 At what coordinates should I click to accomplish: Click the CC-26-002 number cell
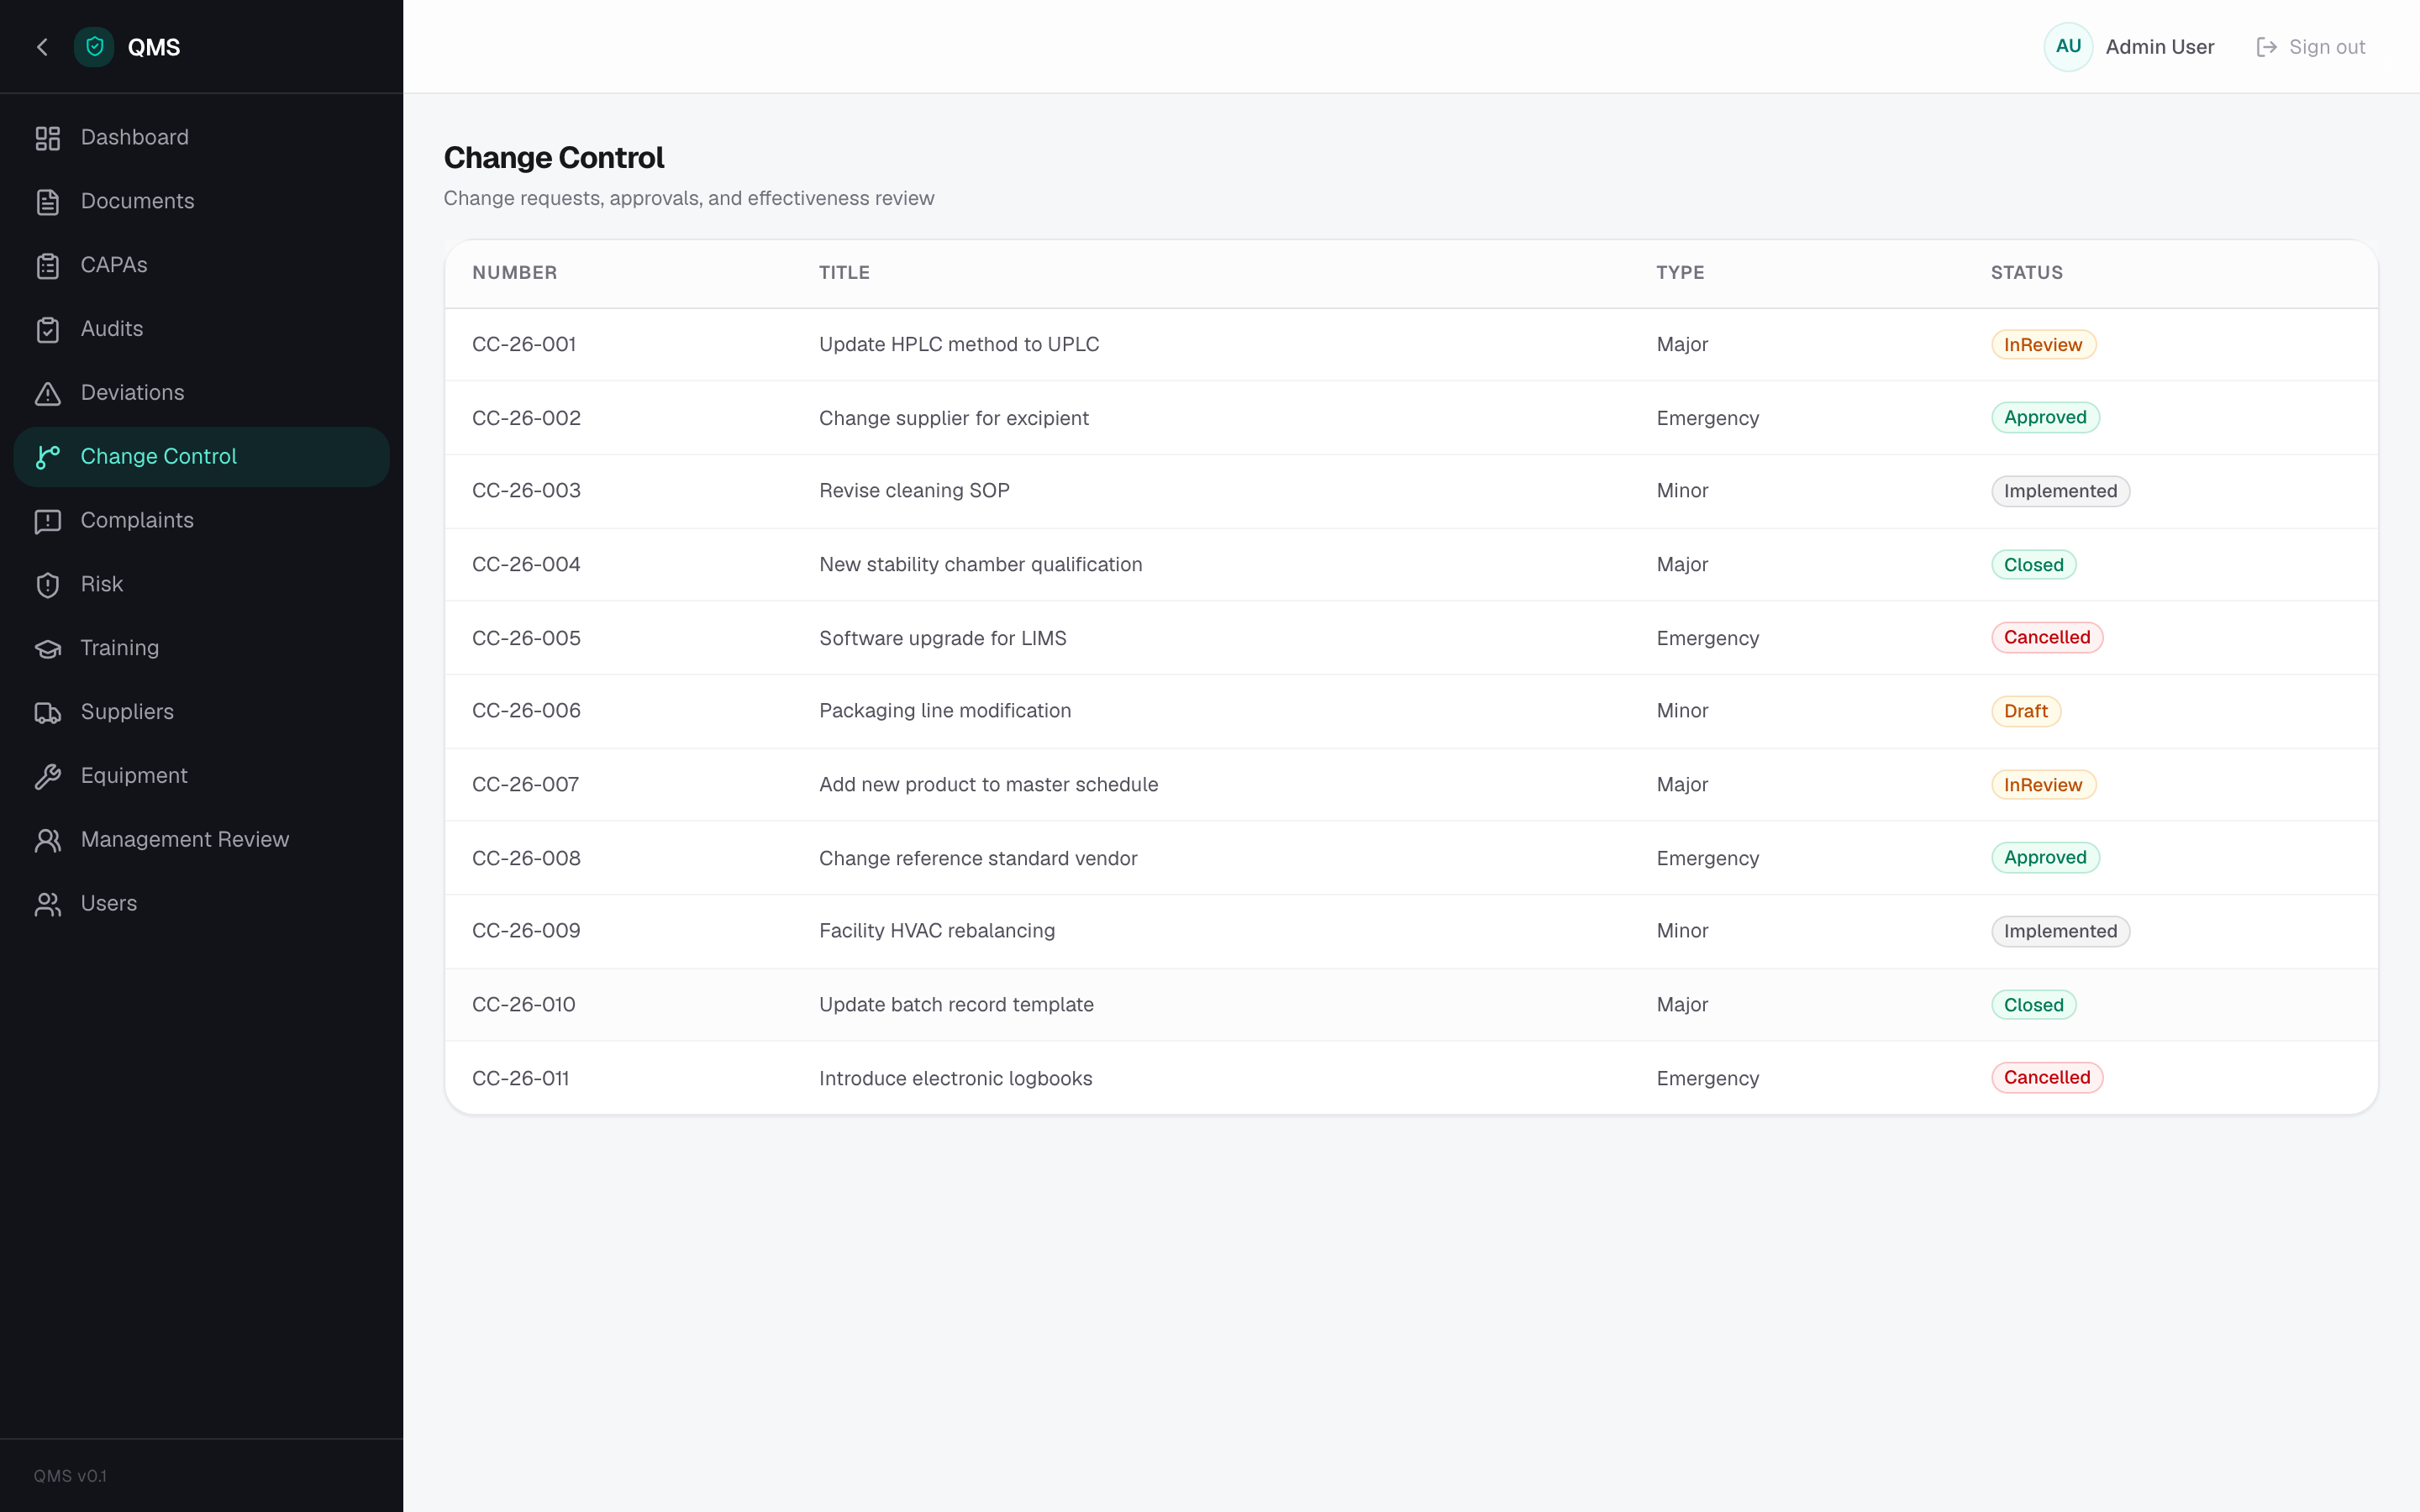526,418
